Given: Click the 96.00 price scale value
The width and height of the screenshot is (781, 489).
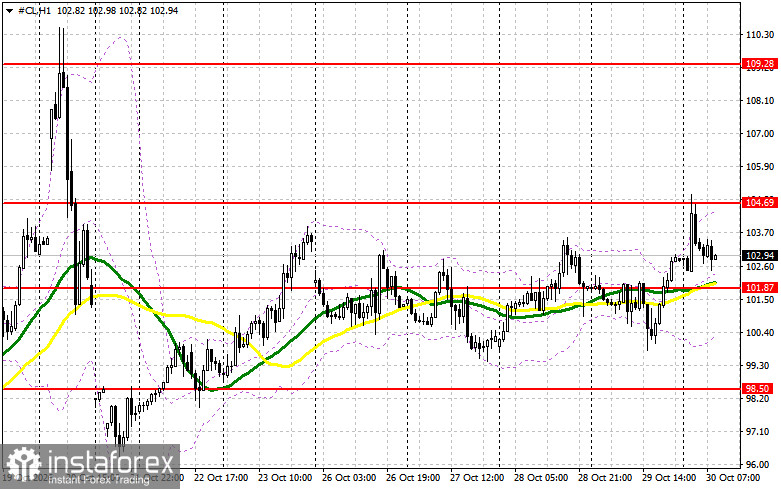Looking at the screenshot, I should point(758,464).
